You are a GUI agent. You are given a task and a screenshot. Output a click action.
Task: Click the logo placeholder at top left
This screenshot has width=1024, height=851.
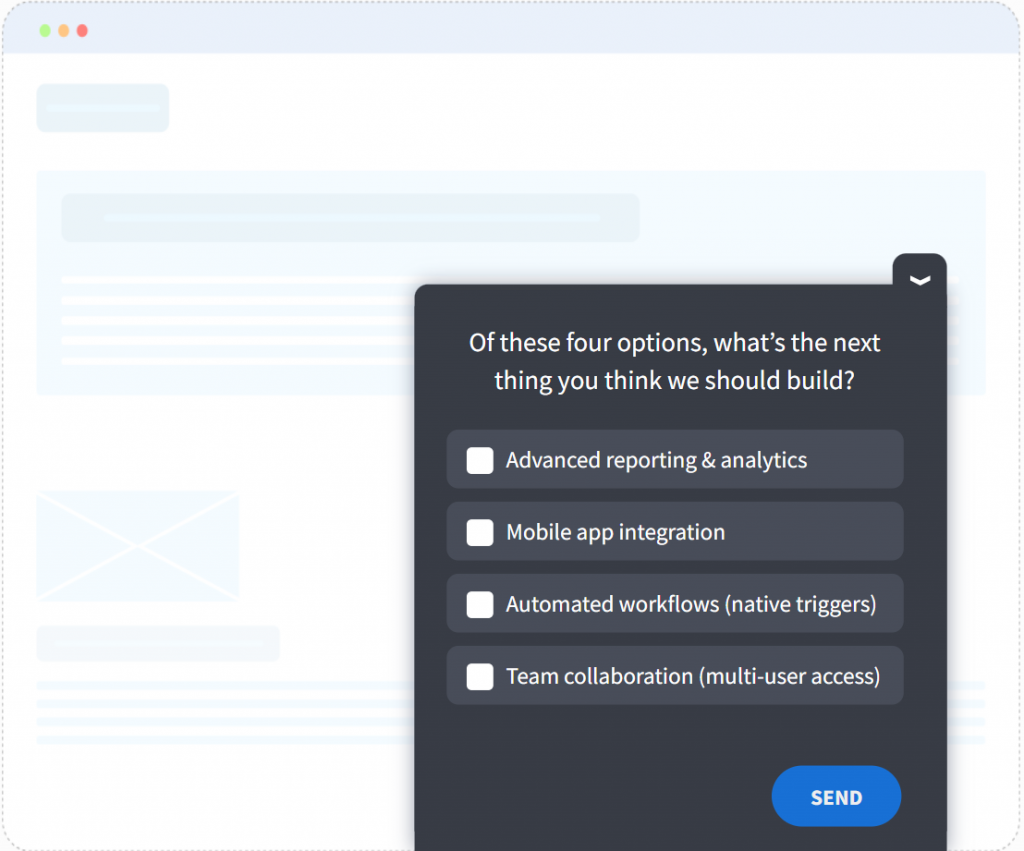[103, 108]
